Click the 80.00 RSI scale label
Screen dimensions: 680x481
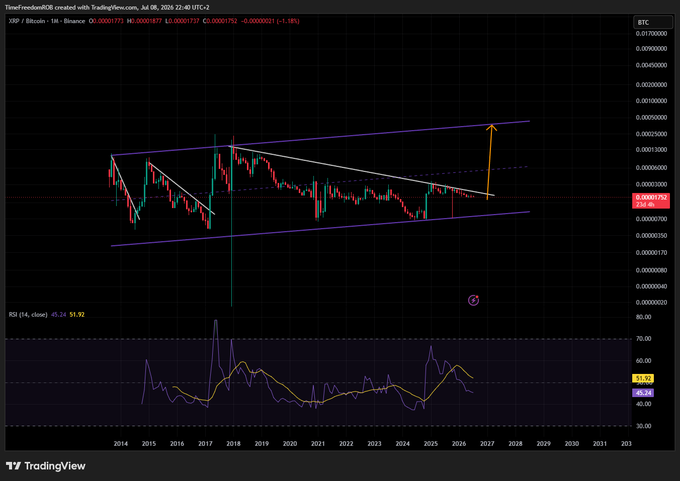point(644,317)
